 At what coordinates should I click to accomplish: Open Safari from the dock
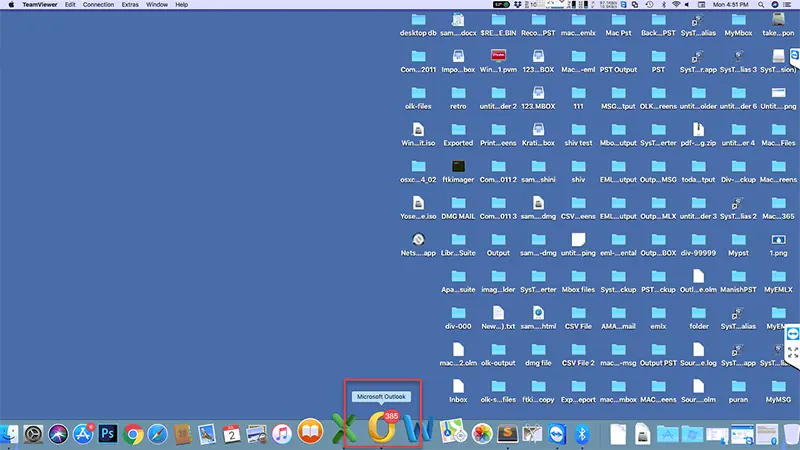pos(158,434)
